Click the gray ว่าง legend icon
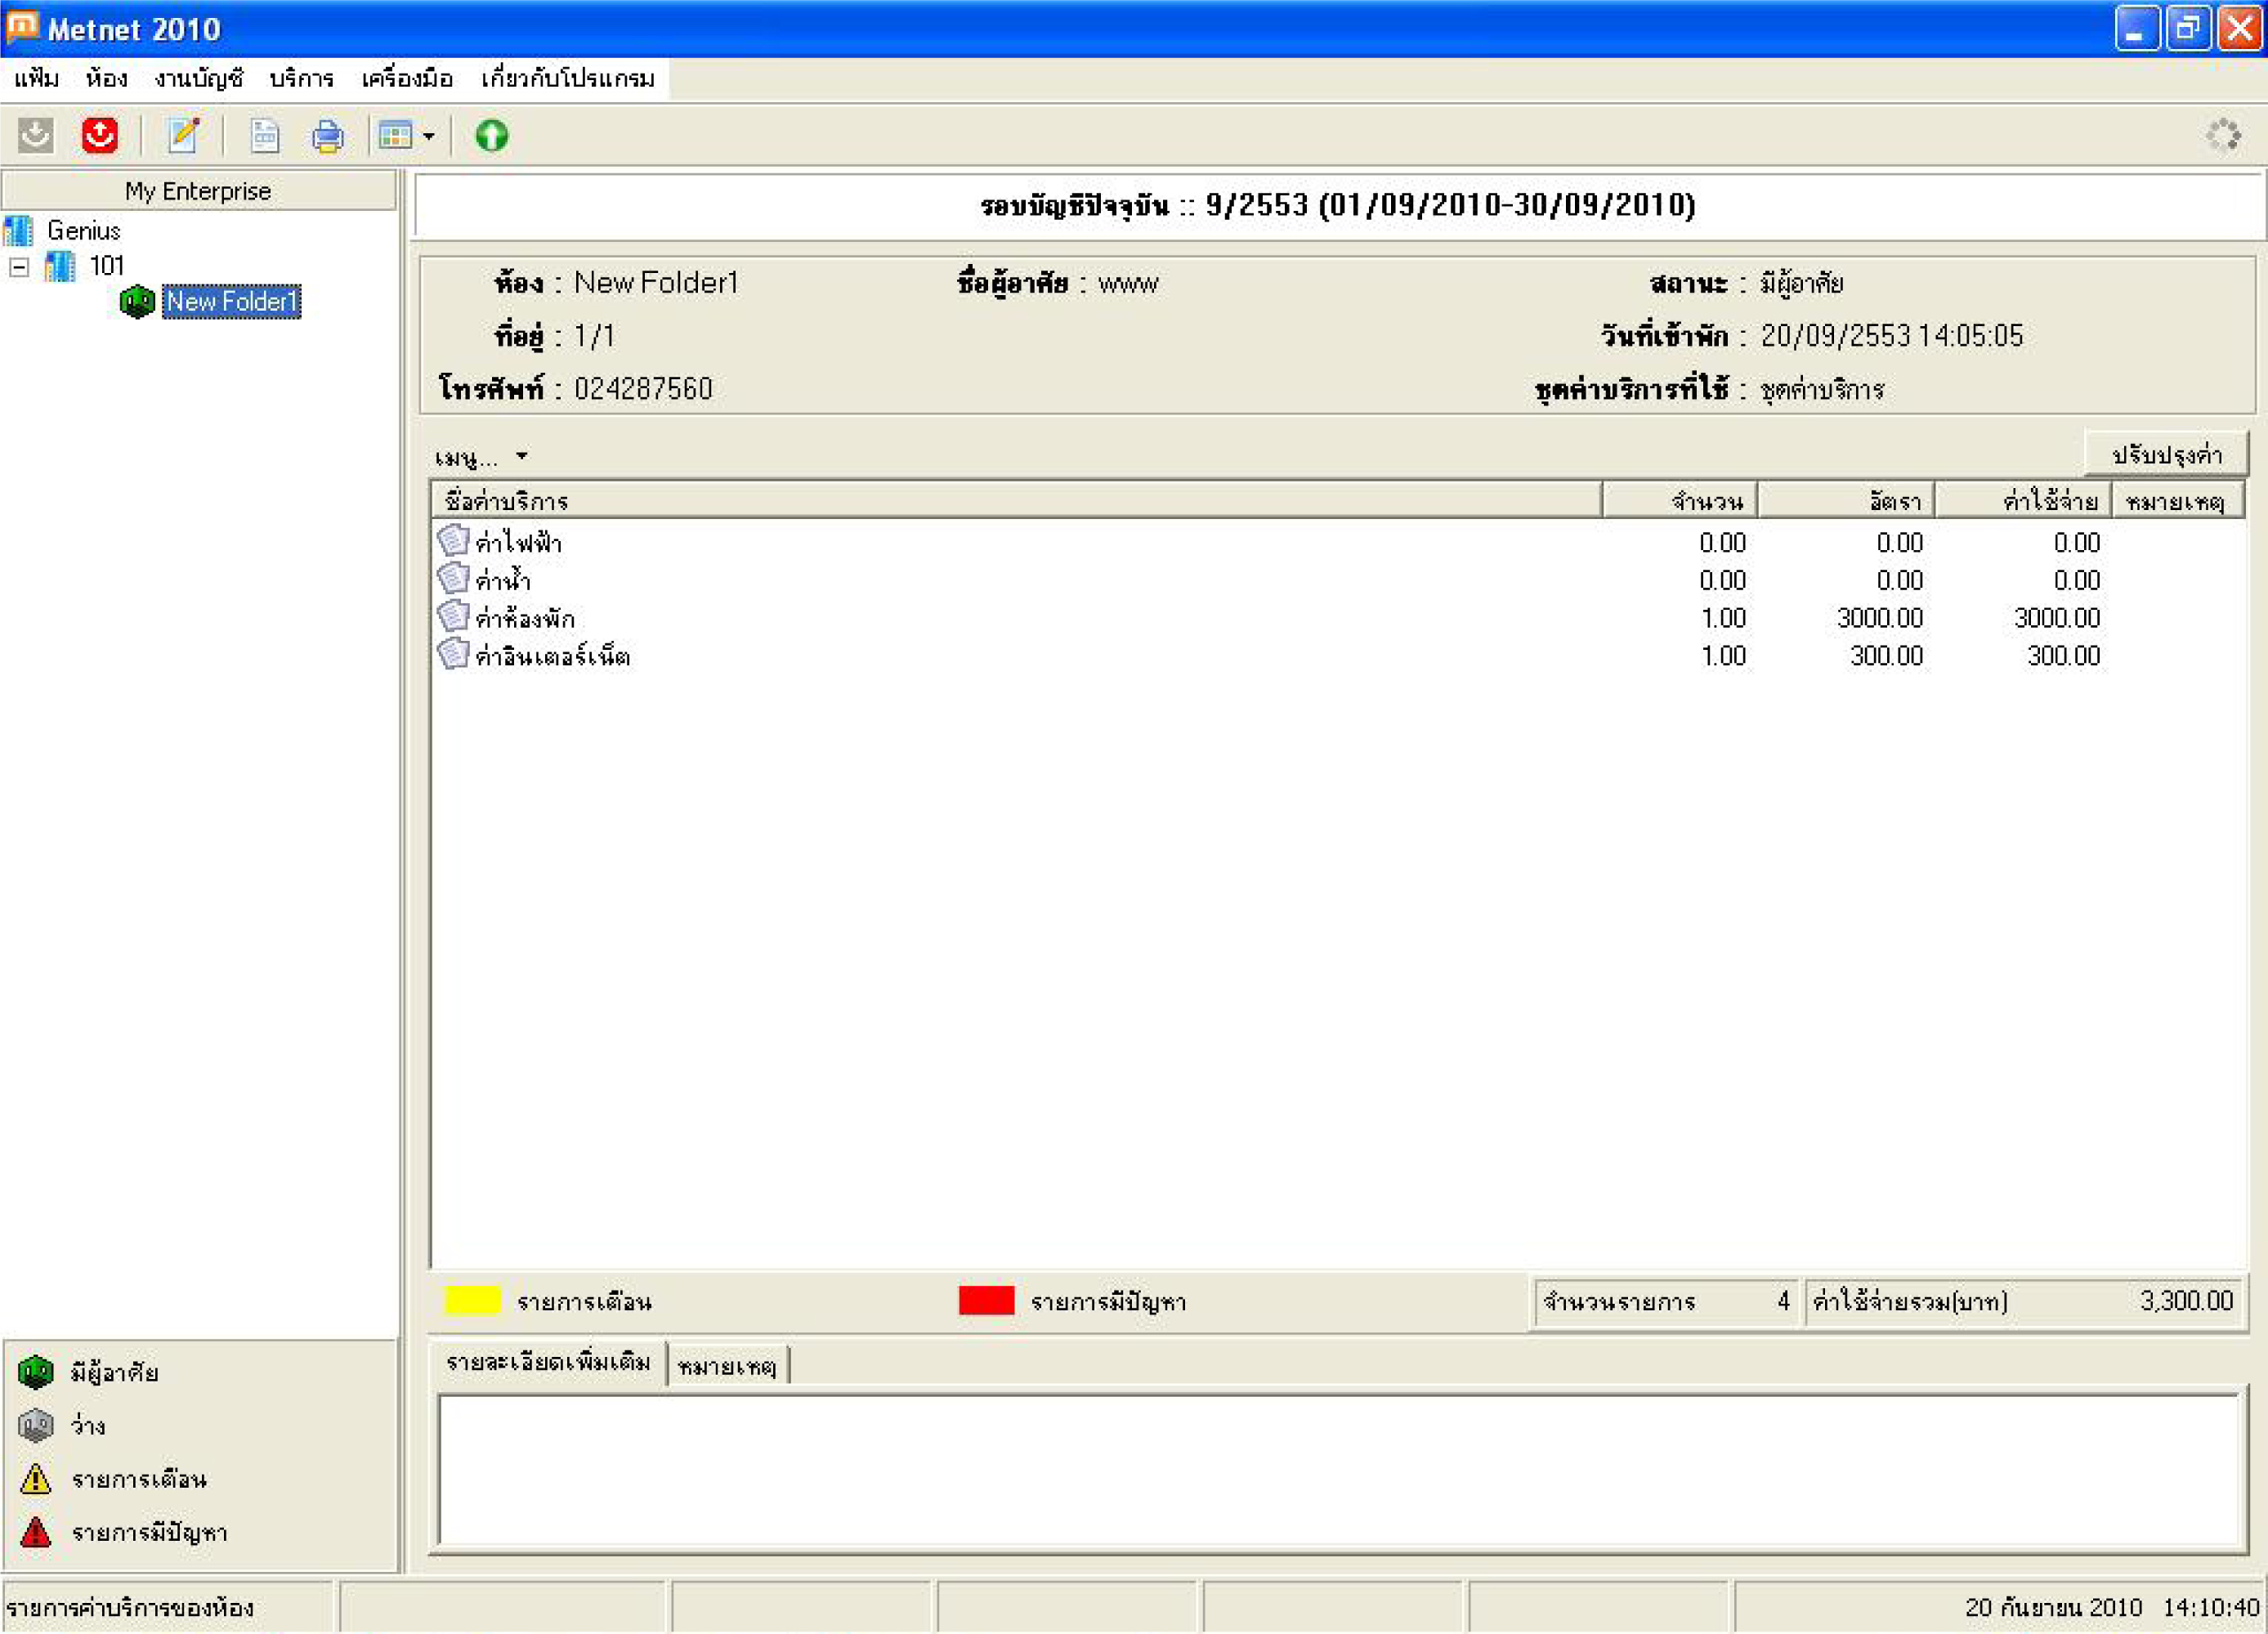 36,1425
